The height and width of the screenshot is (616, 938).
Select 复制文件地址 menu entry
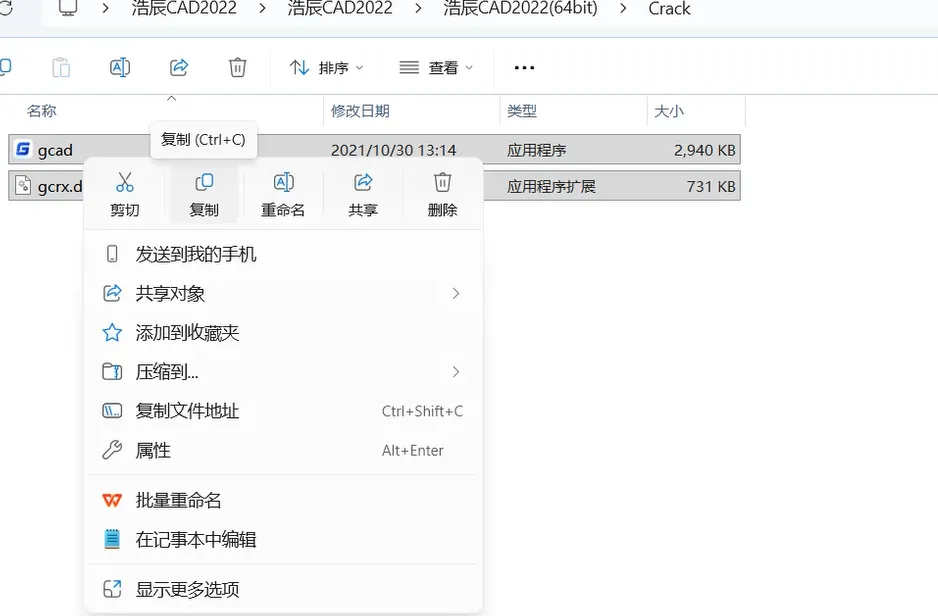click(283, 411)
